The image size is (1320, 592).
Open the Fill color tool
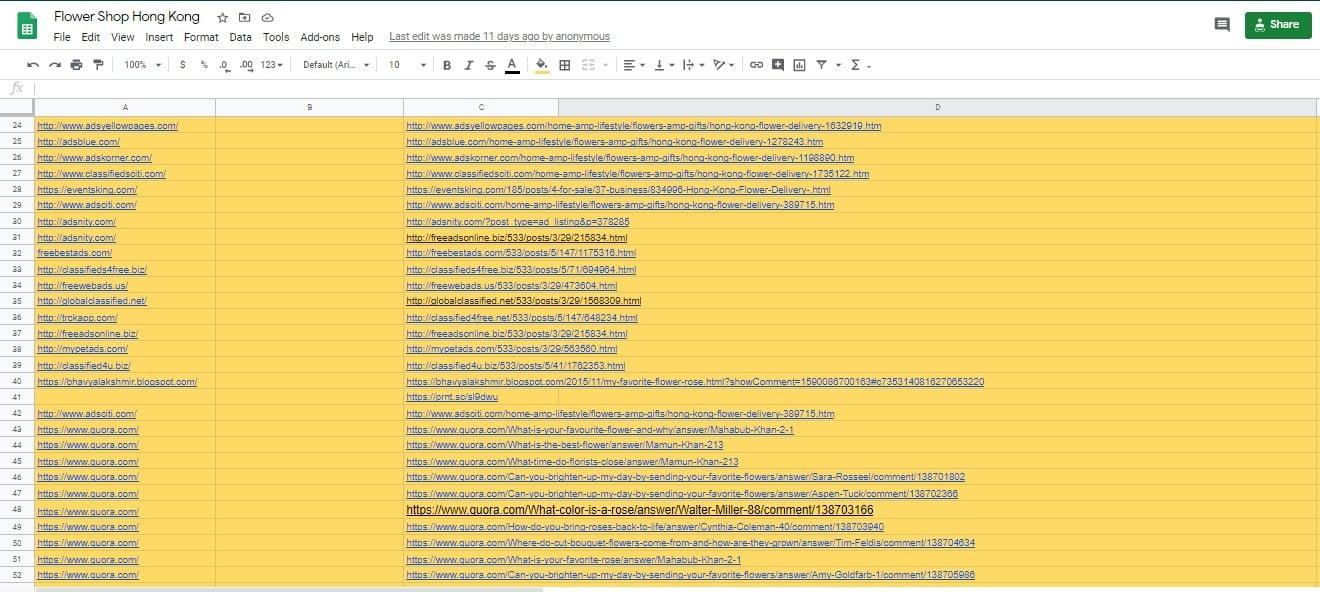(x=540, y=64)
